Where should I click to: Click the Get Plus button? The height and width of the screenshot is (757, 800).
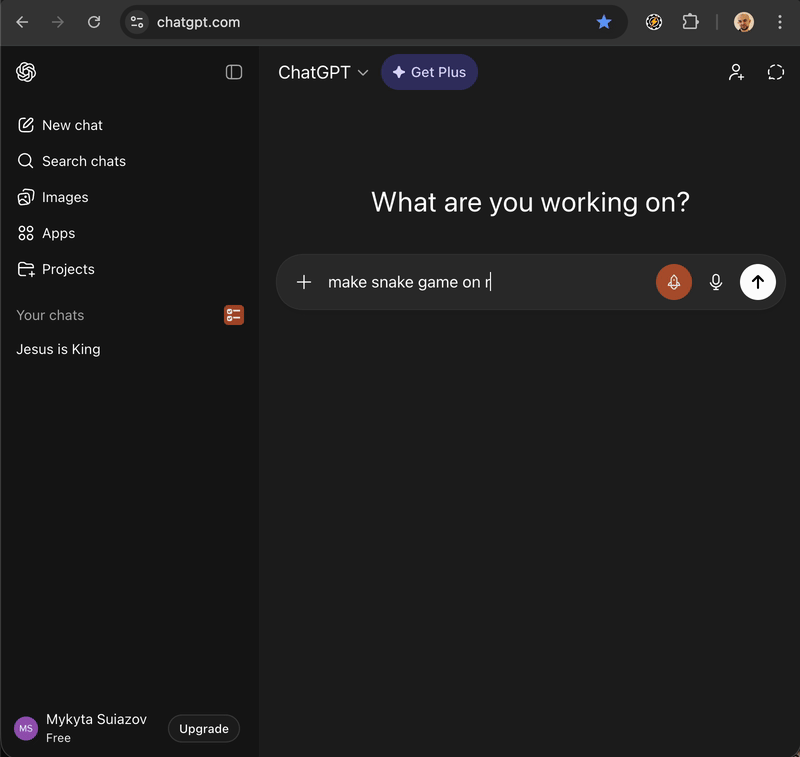click(x=429, y=72)
